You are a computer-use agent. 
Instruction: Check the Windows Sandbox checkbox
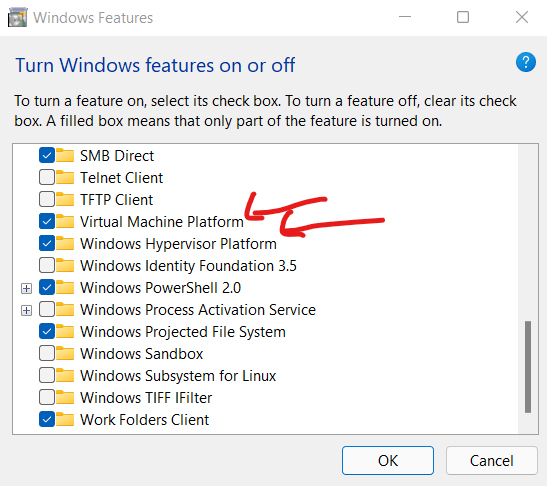point(47,353)
